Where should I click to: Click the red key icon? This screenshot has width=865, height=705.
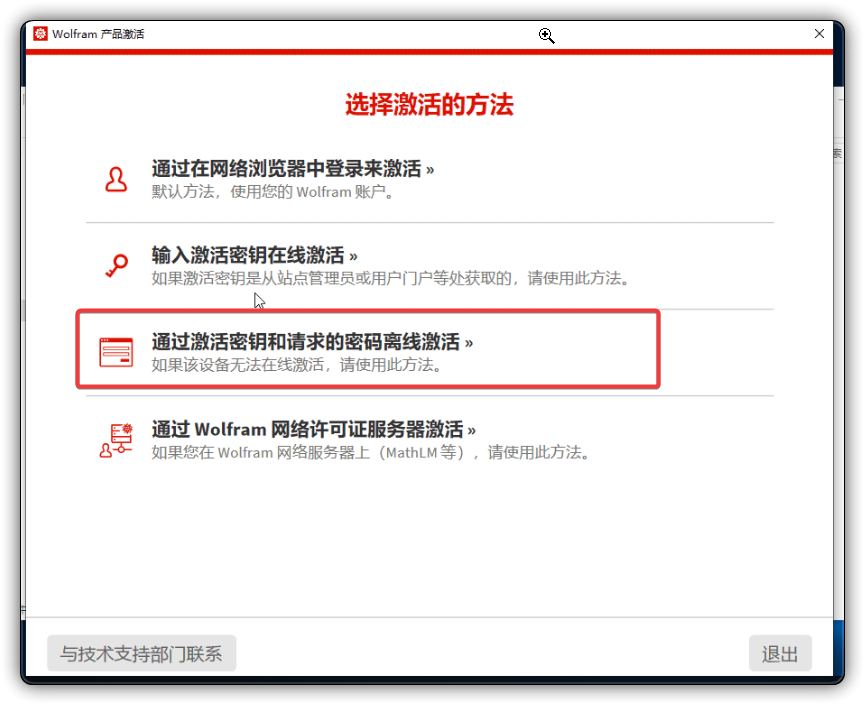(116, 266)
